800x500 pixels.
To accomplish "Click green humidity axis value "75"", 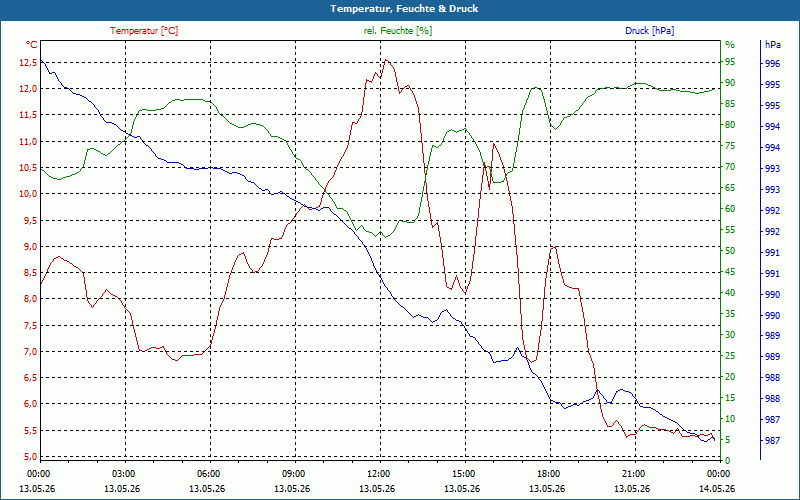I will 730,146.
